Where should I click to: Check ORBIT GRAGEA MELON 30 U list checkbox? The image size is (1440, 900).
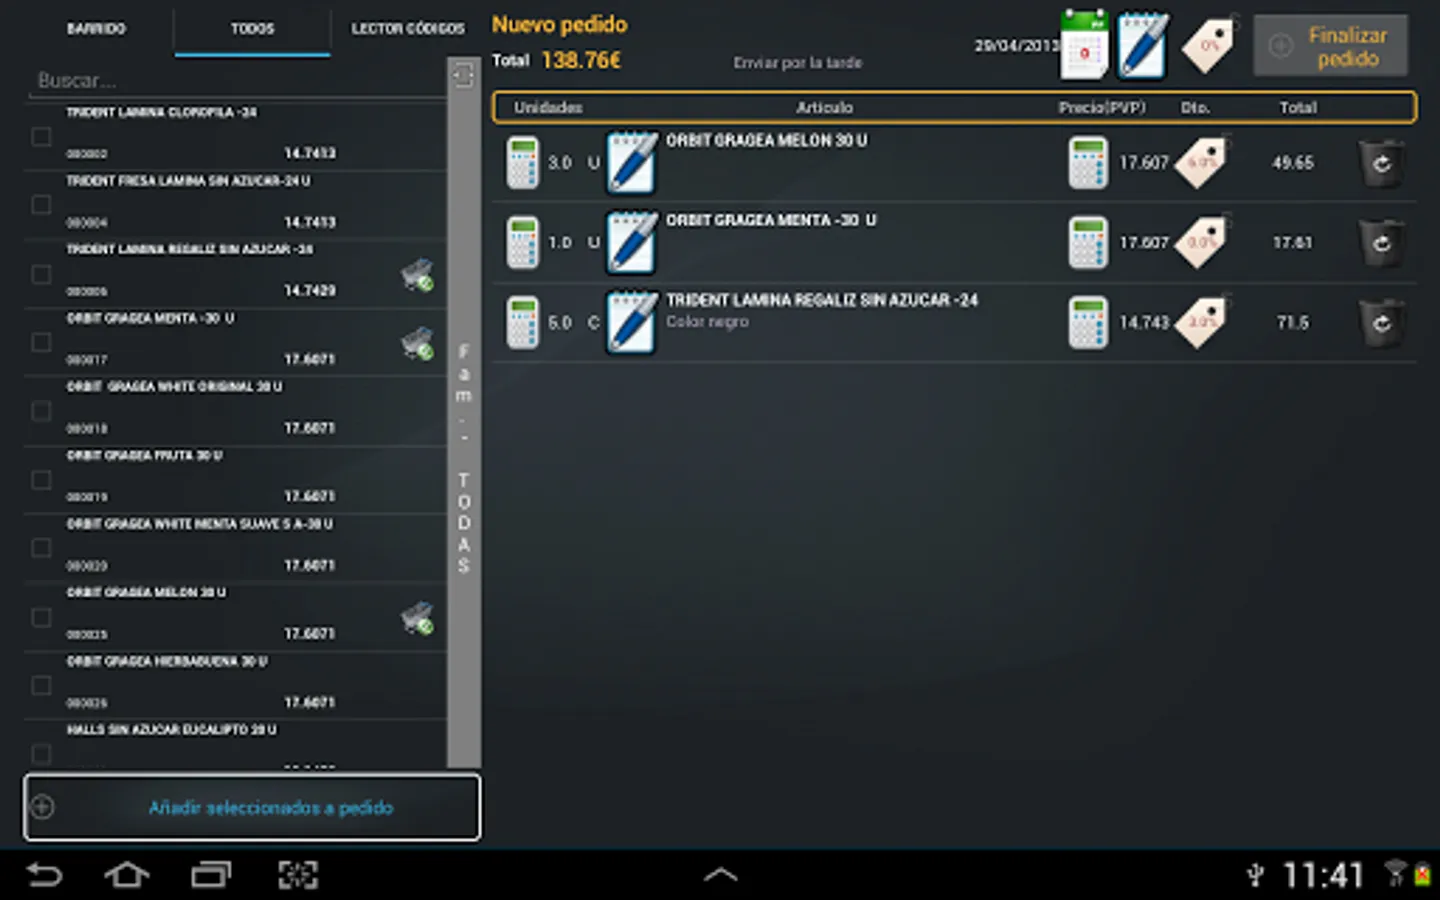coord(41,617)
